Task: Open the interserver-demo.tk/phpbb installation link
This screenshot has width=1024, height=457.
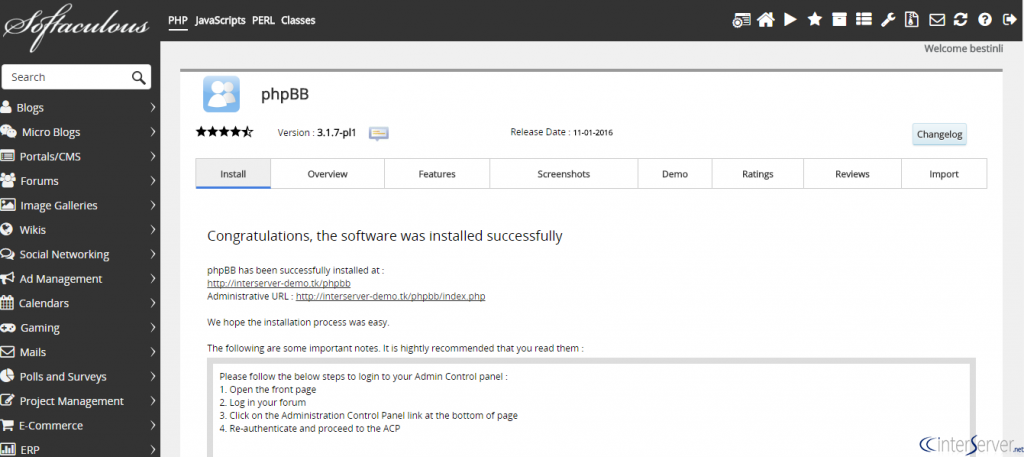Action: (279, 283)
